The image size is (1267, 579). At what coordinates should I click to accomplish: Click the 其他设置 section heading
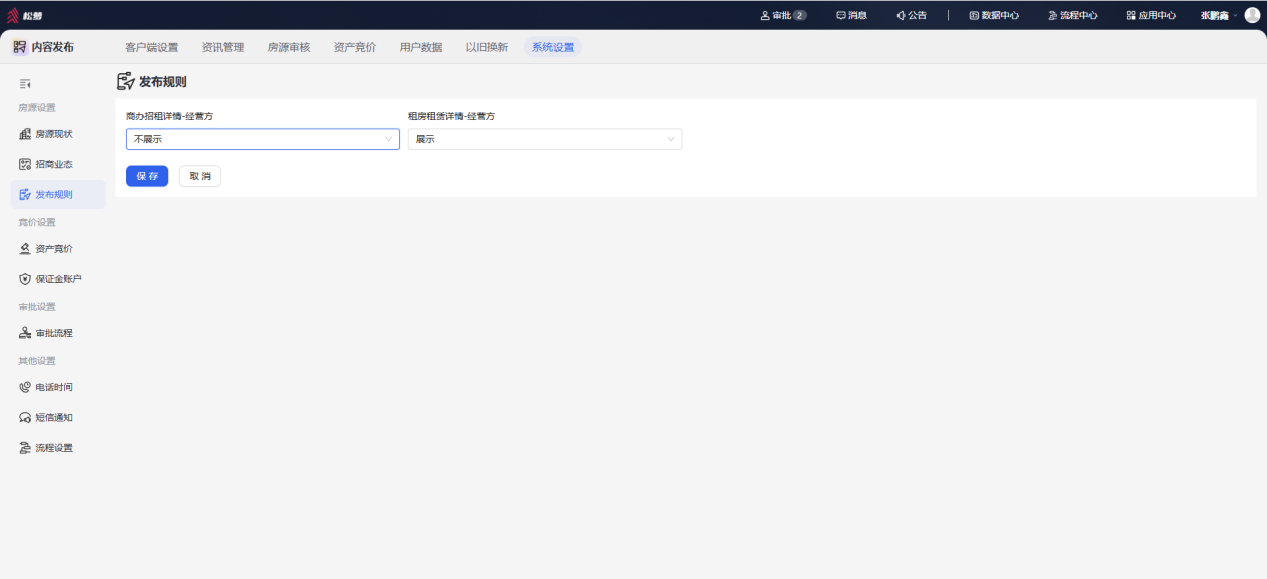37,360
